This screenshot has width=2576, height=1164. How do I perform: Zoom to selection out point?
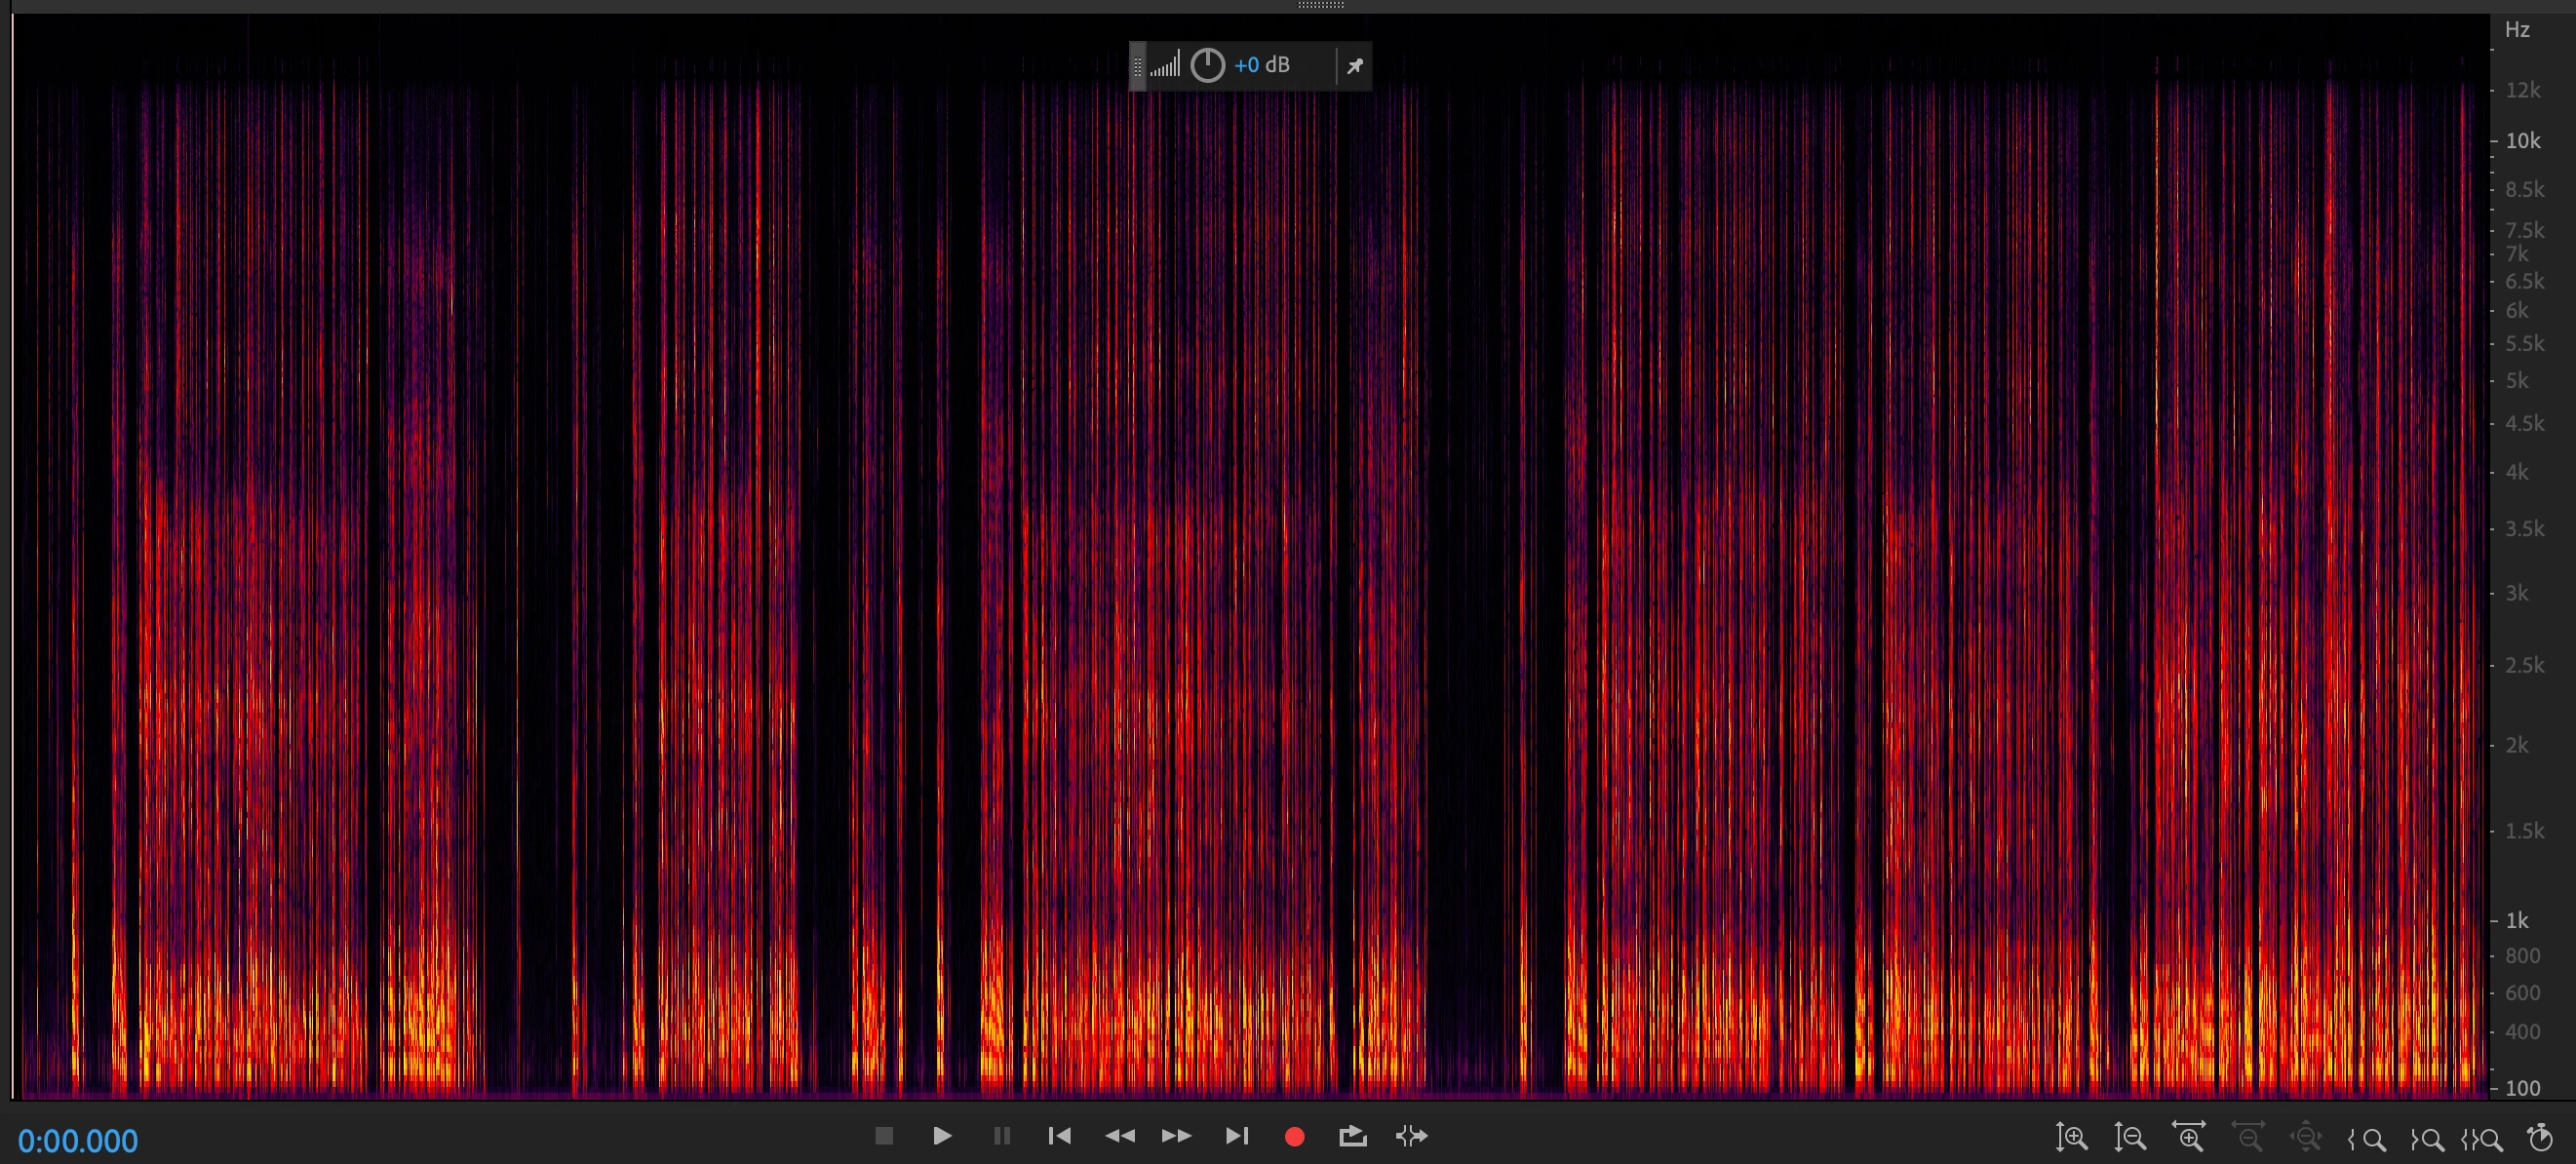[2427, 1139]
